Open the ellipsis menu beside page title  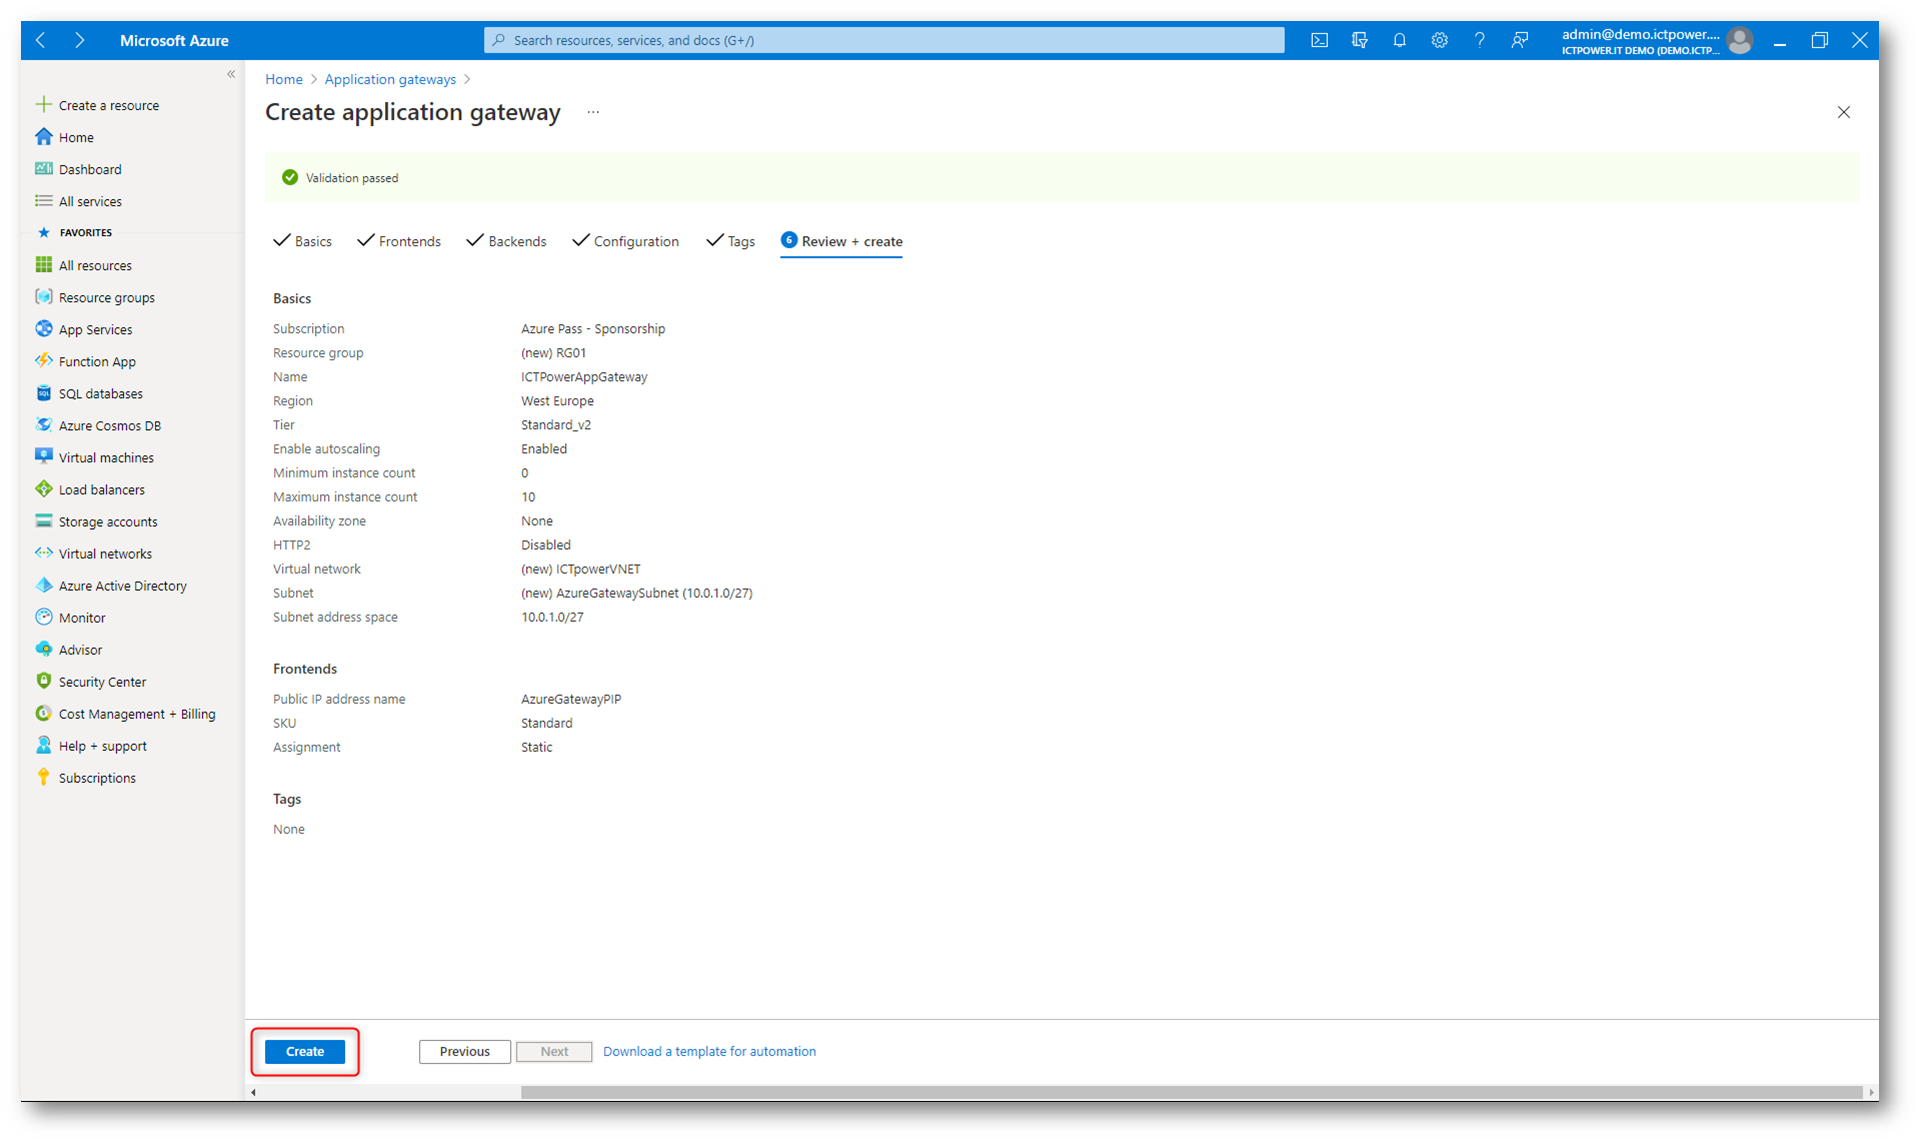pos(593,112)
